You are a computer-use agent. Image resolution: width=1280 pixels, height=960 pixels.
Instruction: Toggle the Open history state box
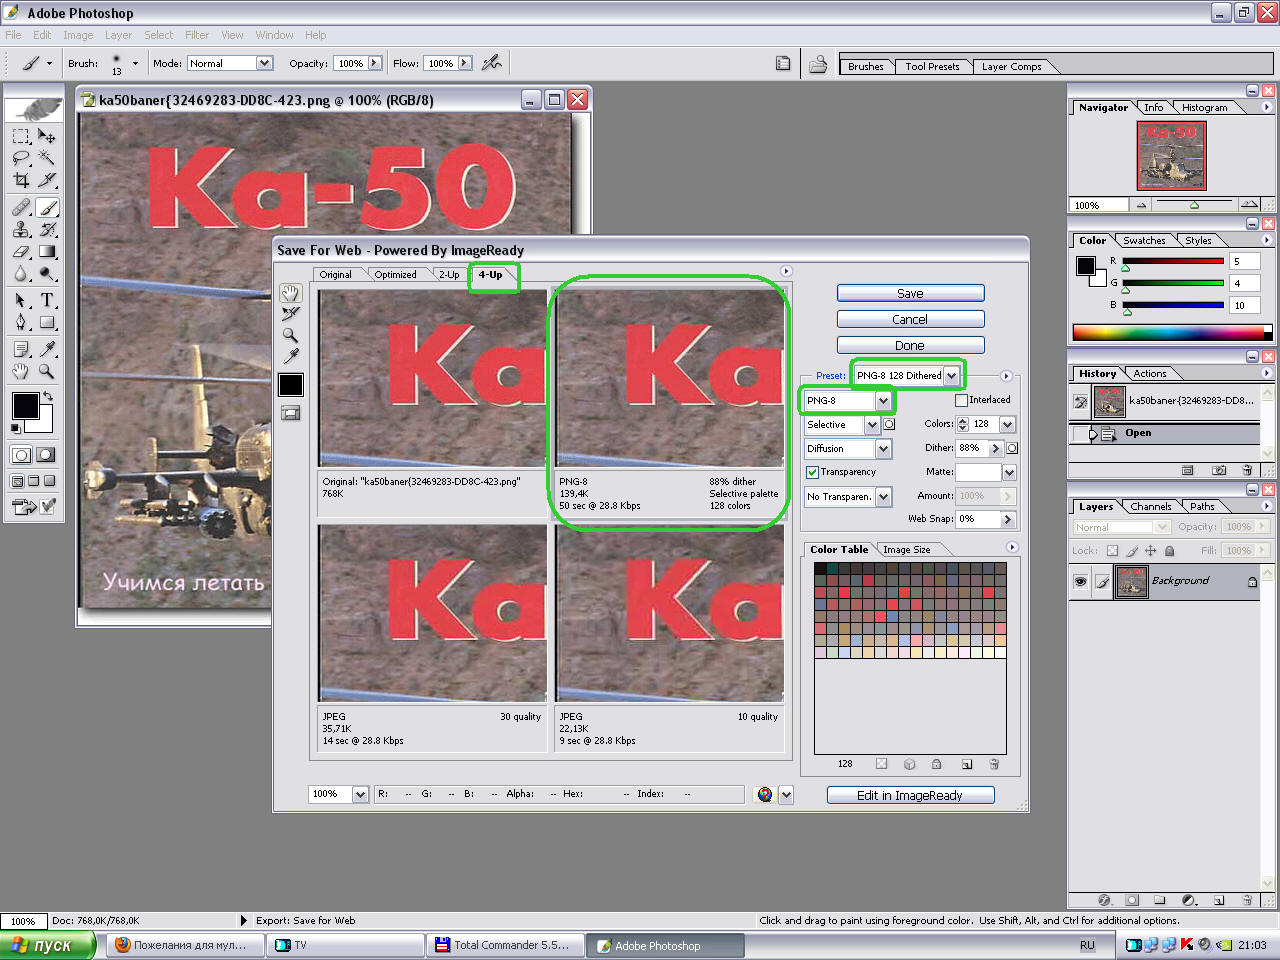click(1080, 434)
